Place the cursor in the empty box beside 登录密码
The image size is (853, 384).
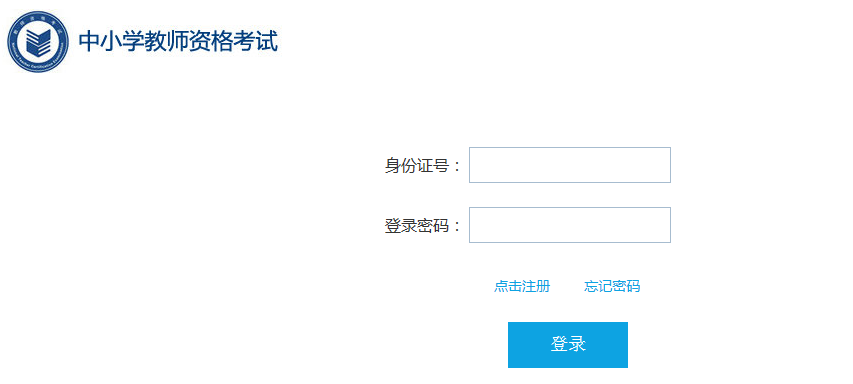570,225
